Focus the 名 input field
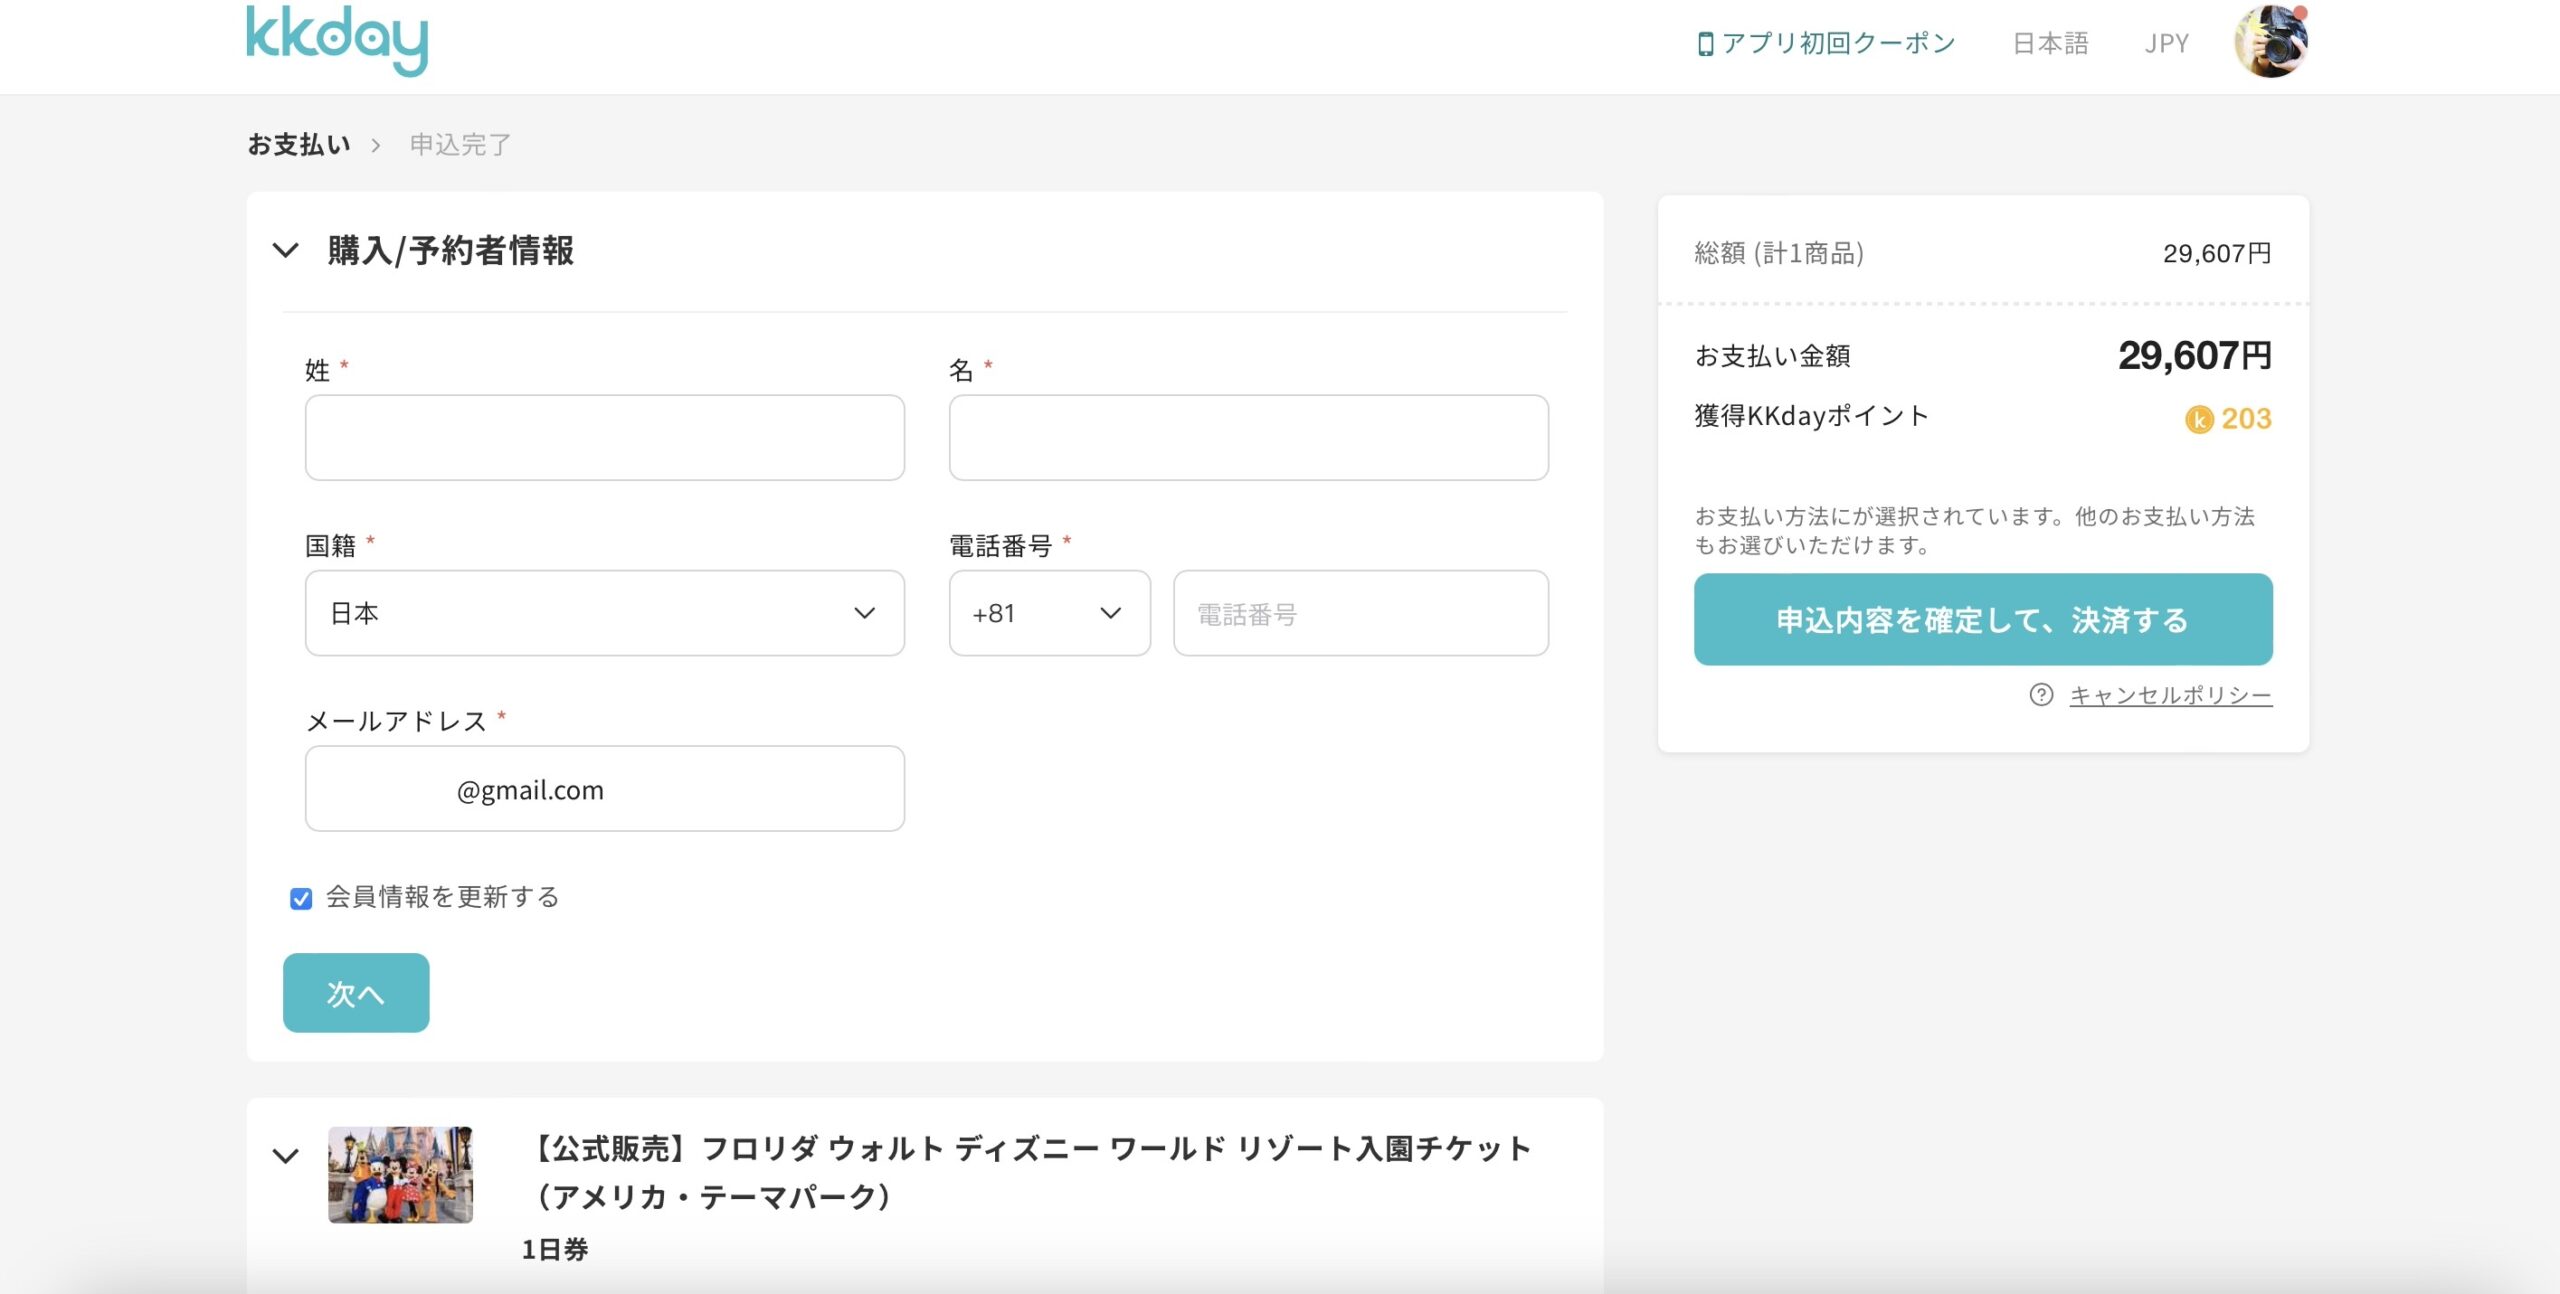The height and width of the screenshot is (1294, 2560). pyautogui.click(x=1249, y=437)
